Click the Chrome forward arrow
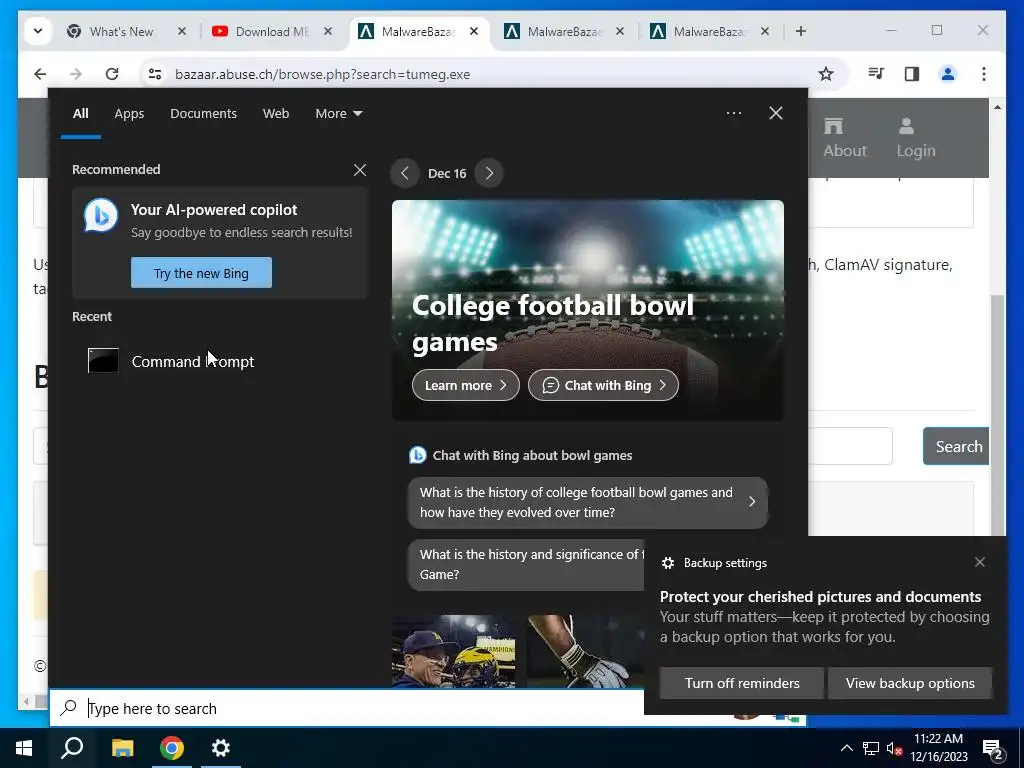 click(76, 74)
